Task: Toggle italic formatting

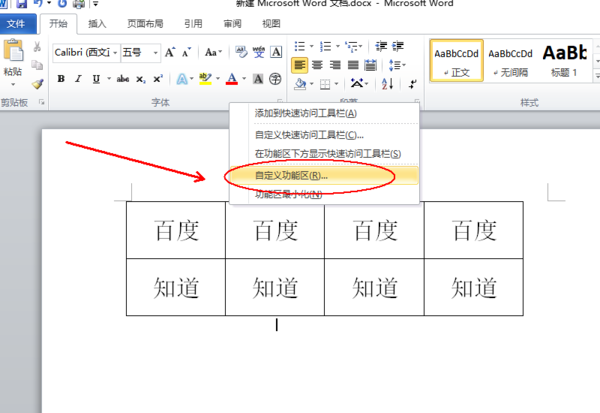Action: [x=78, y=79]
